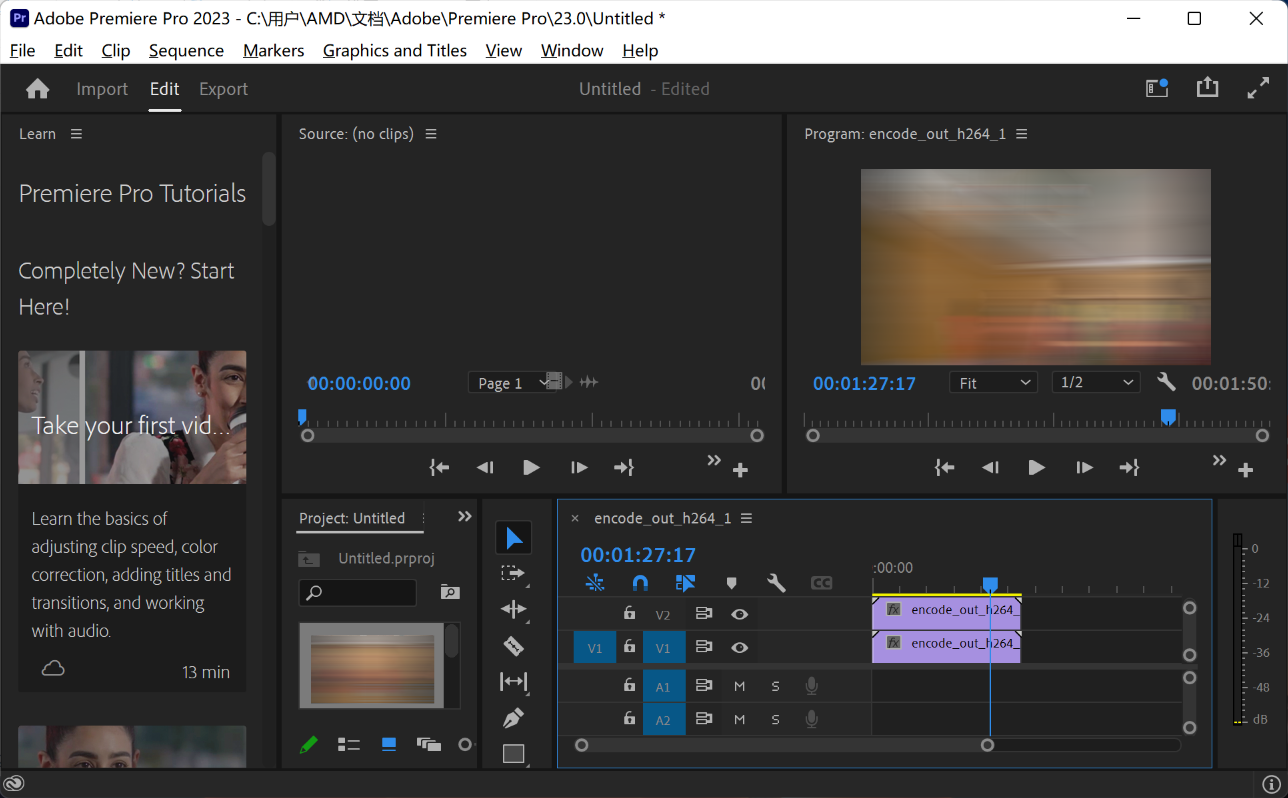This screenshot has width=1288, height=798.
Task: Open the Fit zoom level dropdown
Action: pos(993,383)
